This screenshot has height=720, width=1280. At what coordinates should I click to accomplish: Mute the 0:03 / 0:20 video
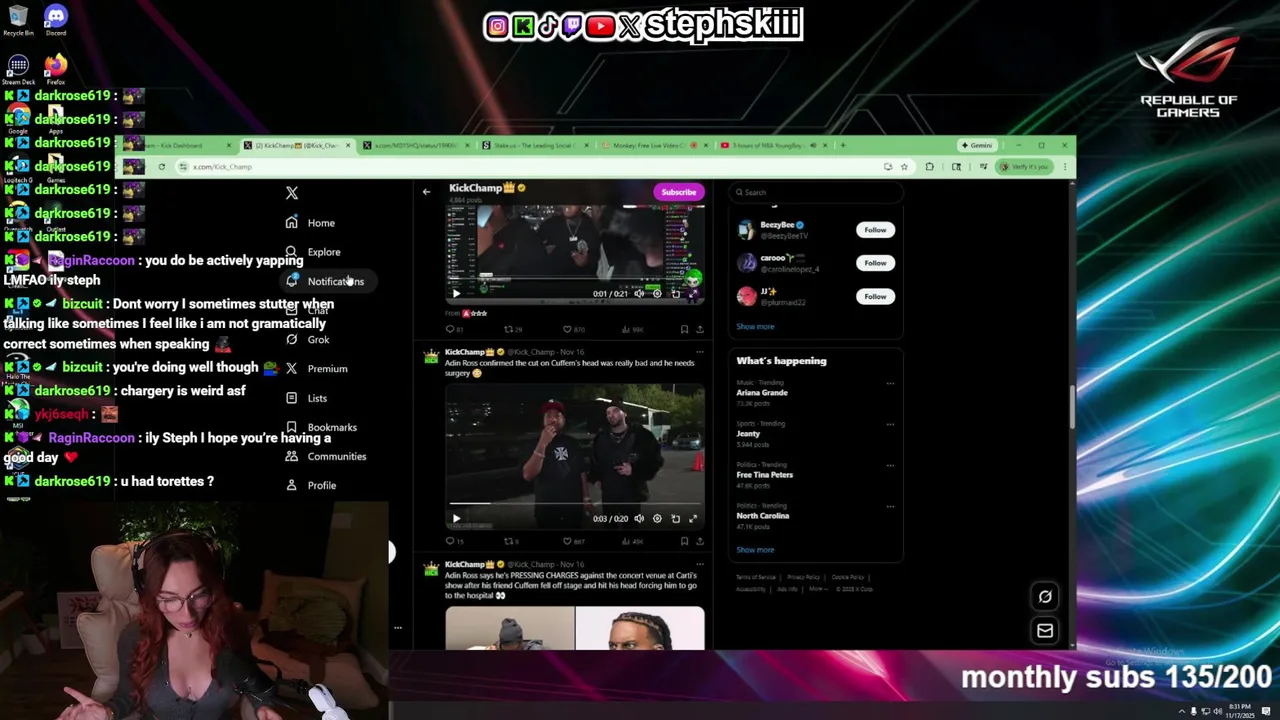tap(639, 518)
